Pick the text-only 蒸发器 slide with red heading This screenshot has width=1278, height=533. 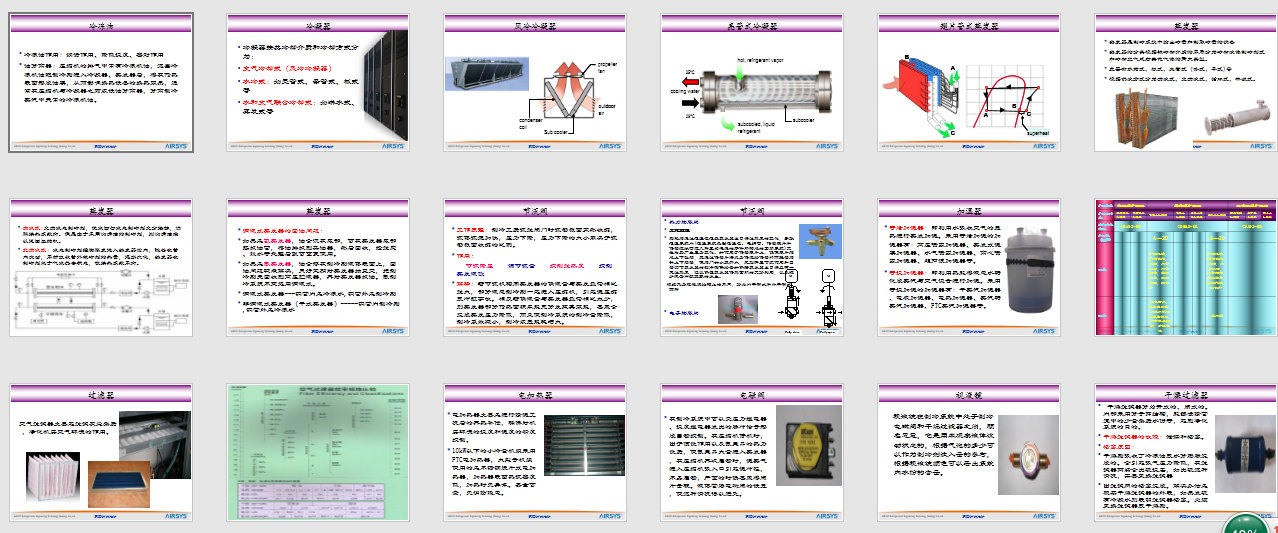click(318, 268)
